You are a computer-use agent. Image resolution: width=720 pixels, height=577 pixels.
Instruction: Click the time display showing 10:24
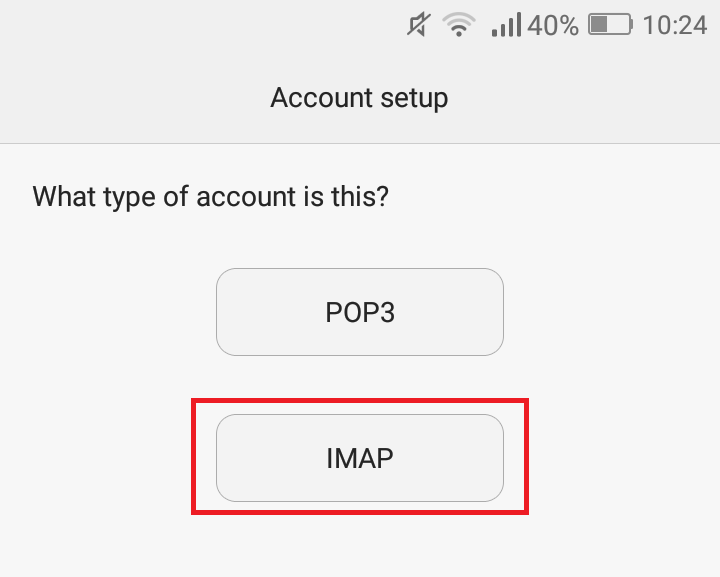674,25
